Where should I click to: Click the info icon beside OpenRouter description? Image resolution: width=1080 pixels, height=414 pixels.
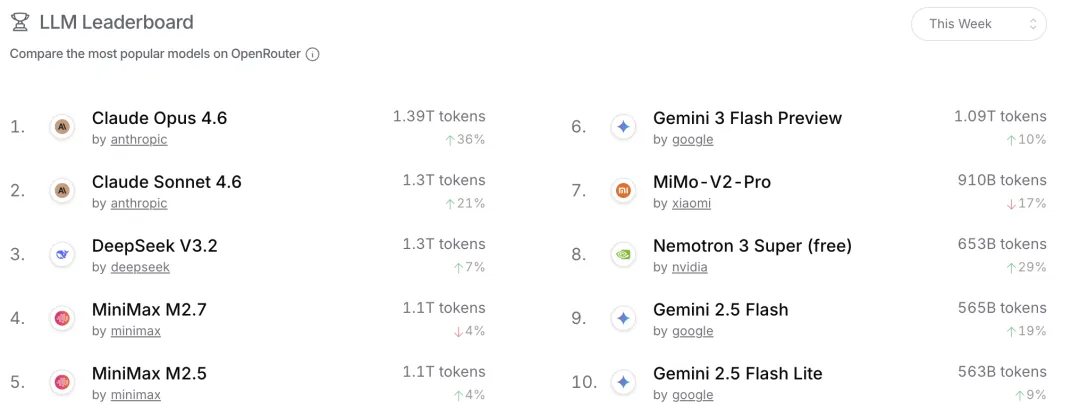pyautogui.click(x=312, y=54)
